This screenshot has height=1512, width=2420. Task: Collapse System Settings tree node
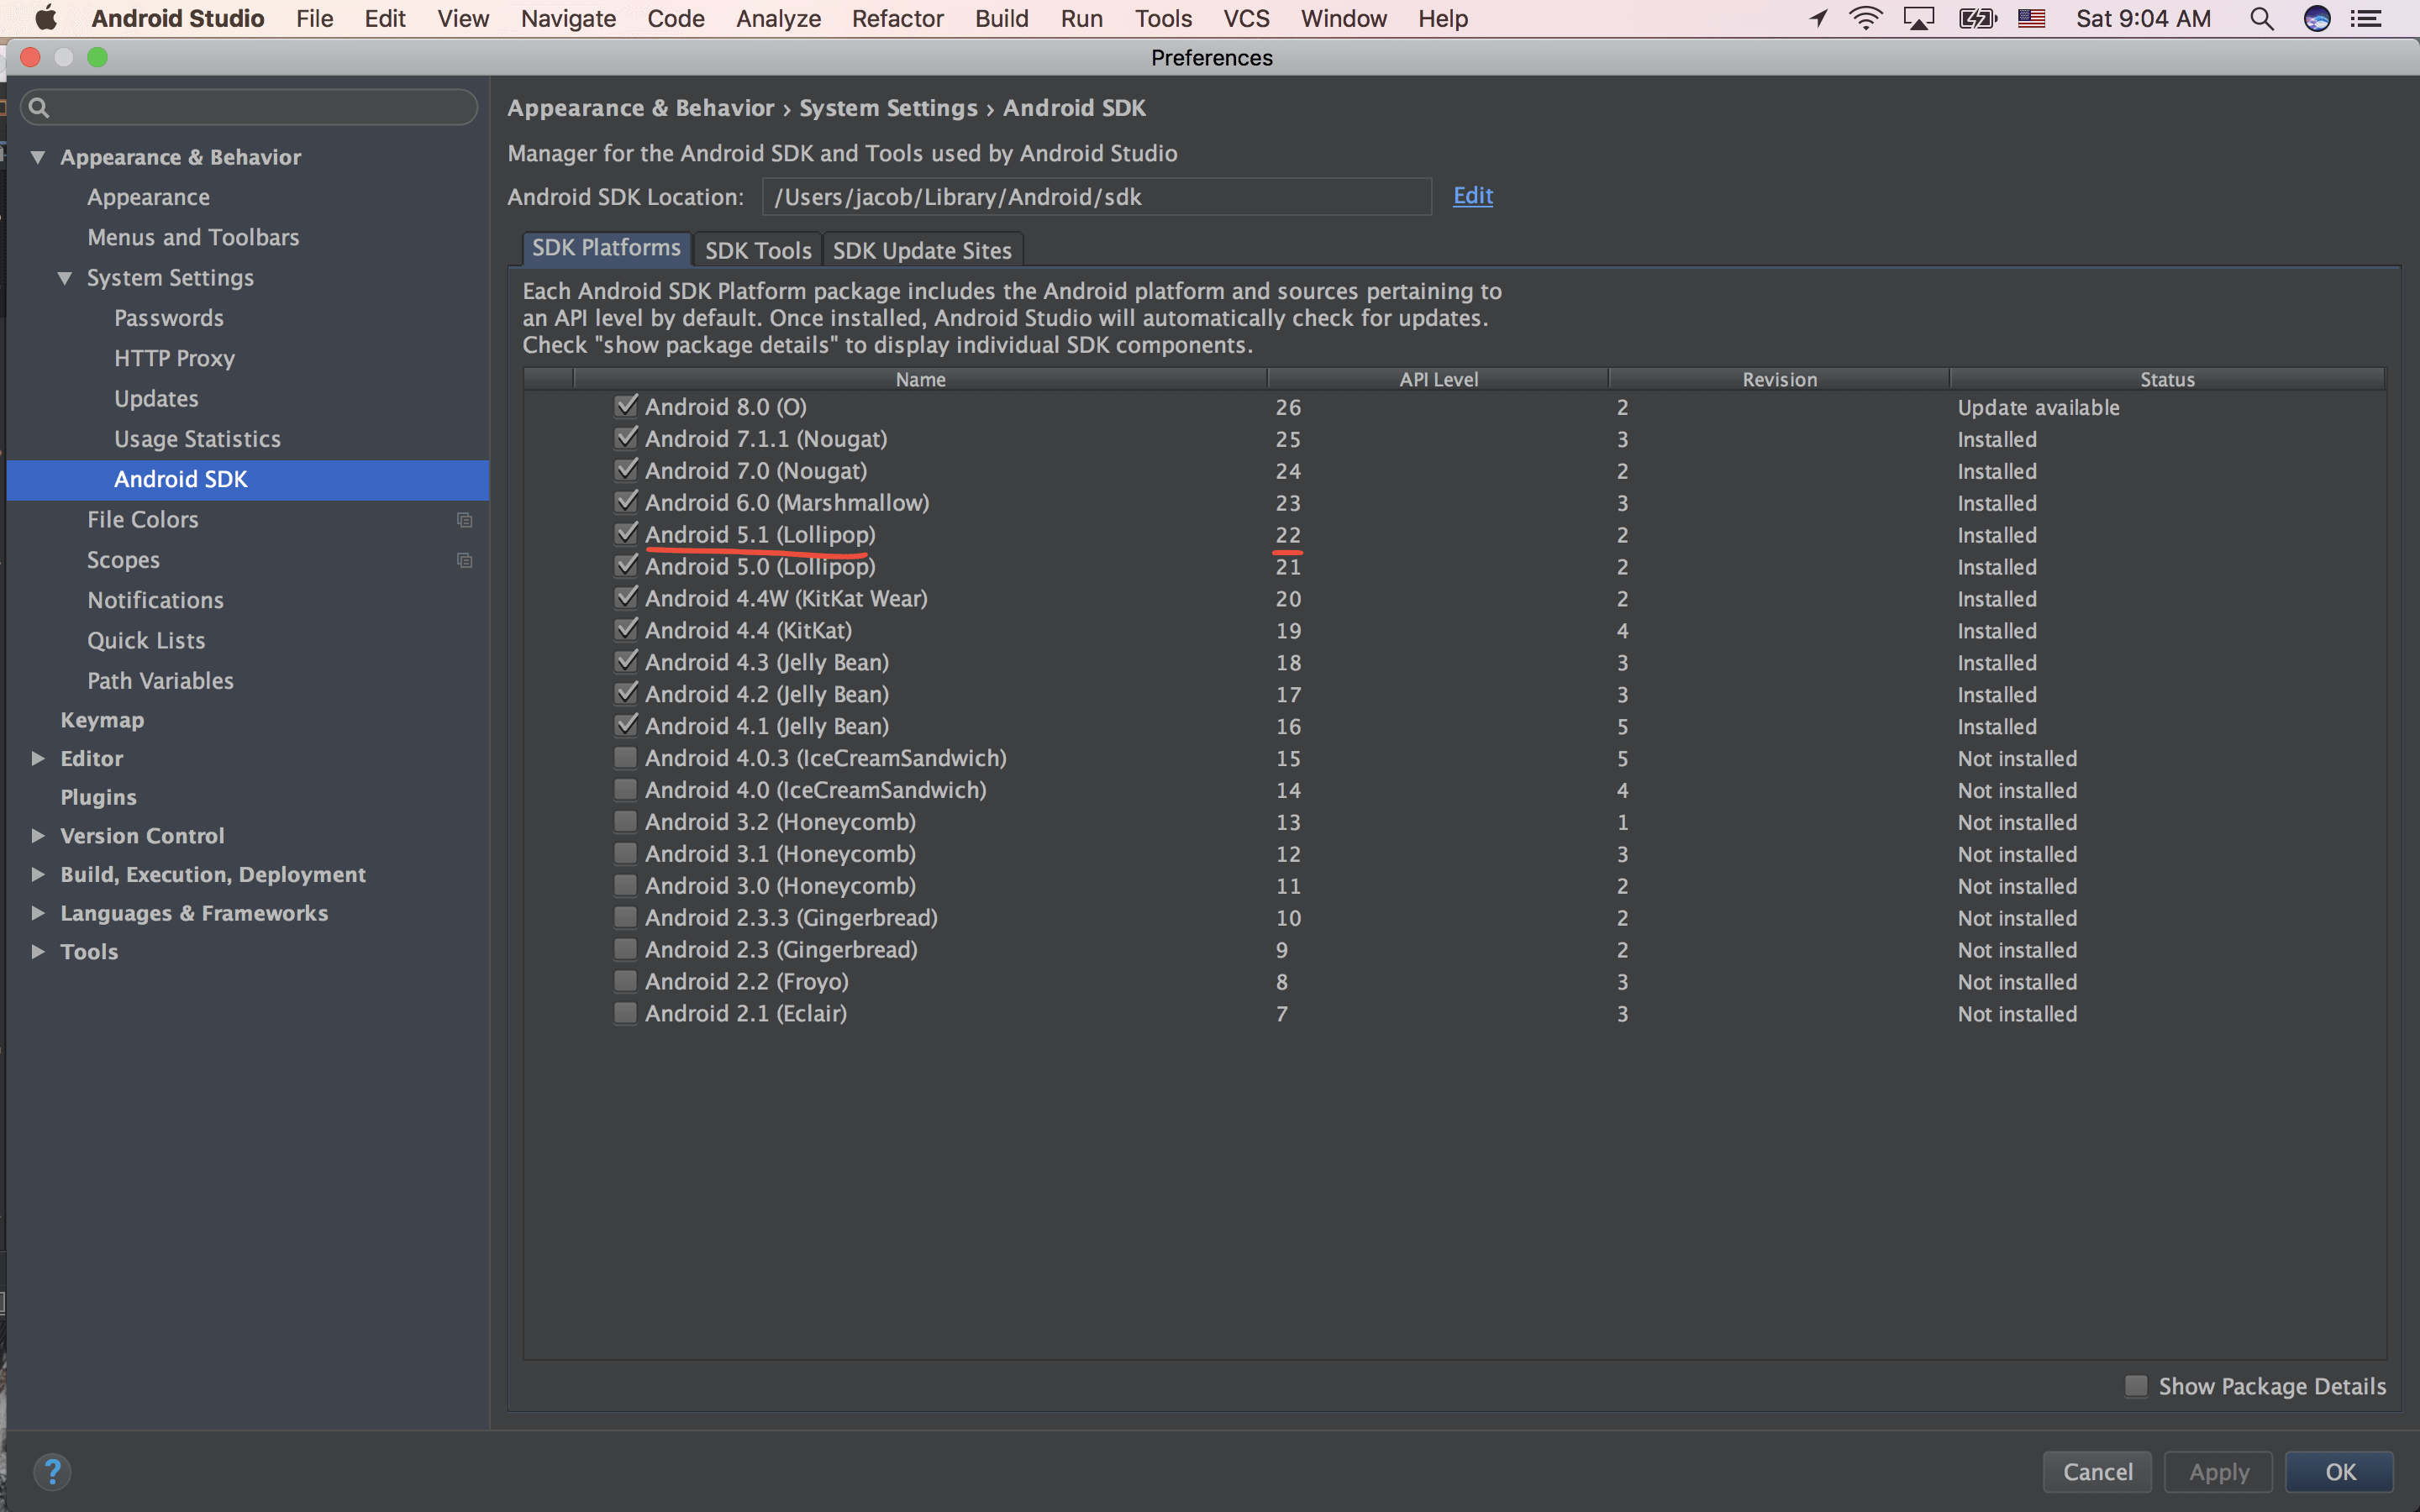[x=65, y=278]
